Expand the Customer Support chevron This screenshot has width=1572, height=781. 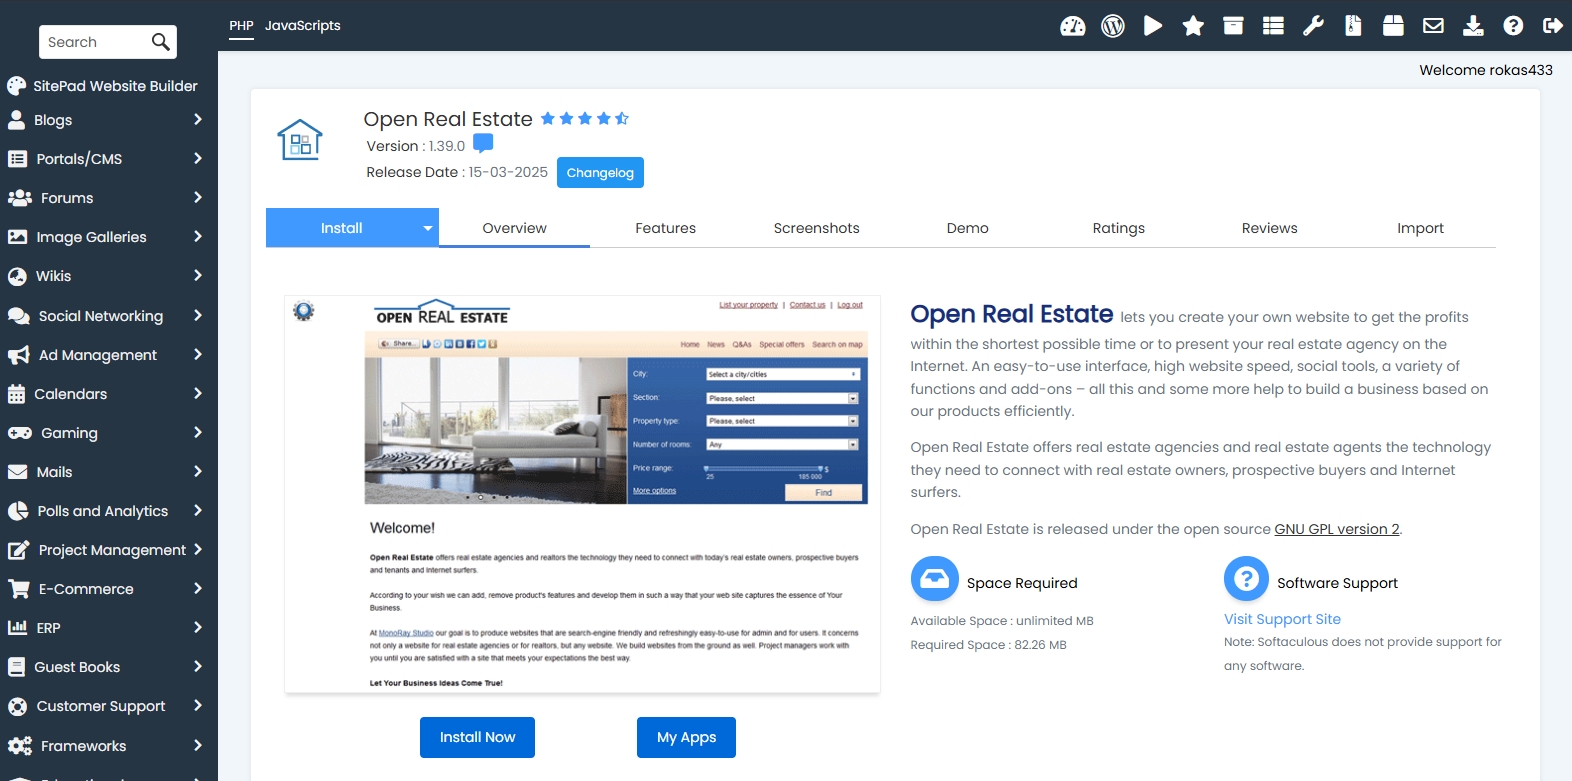point(198,706)
